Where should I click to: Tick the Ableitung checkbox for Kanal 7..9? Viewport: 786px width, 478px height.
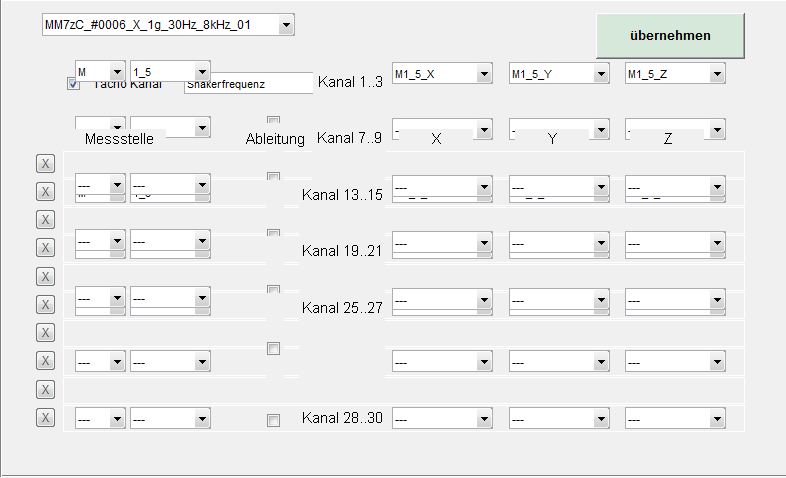(273, 121)
